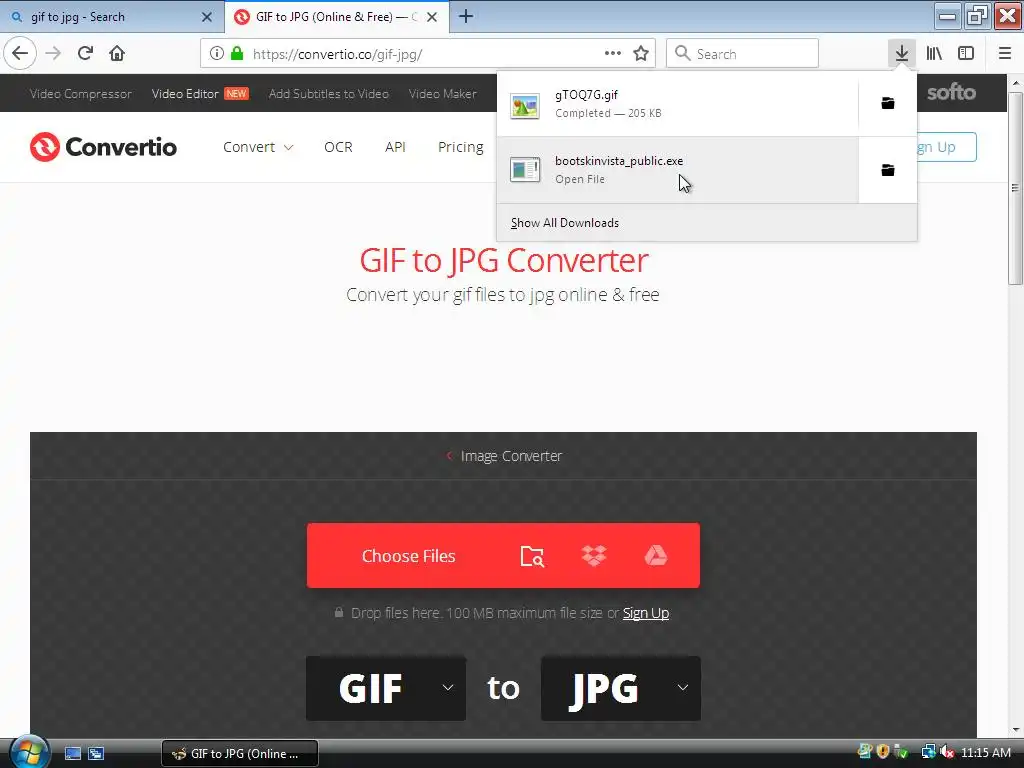Click the GIF to JPG taskbar button
1024x768 pixels.
click(x=240, y=754)
